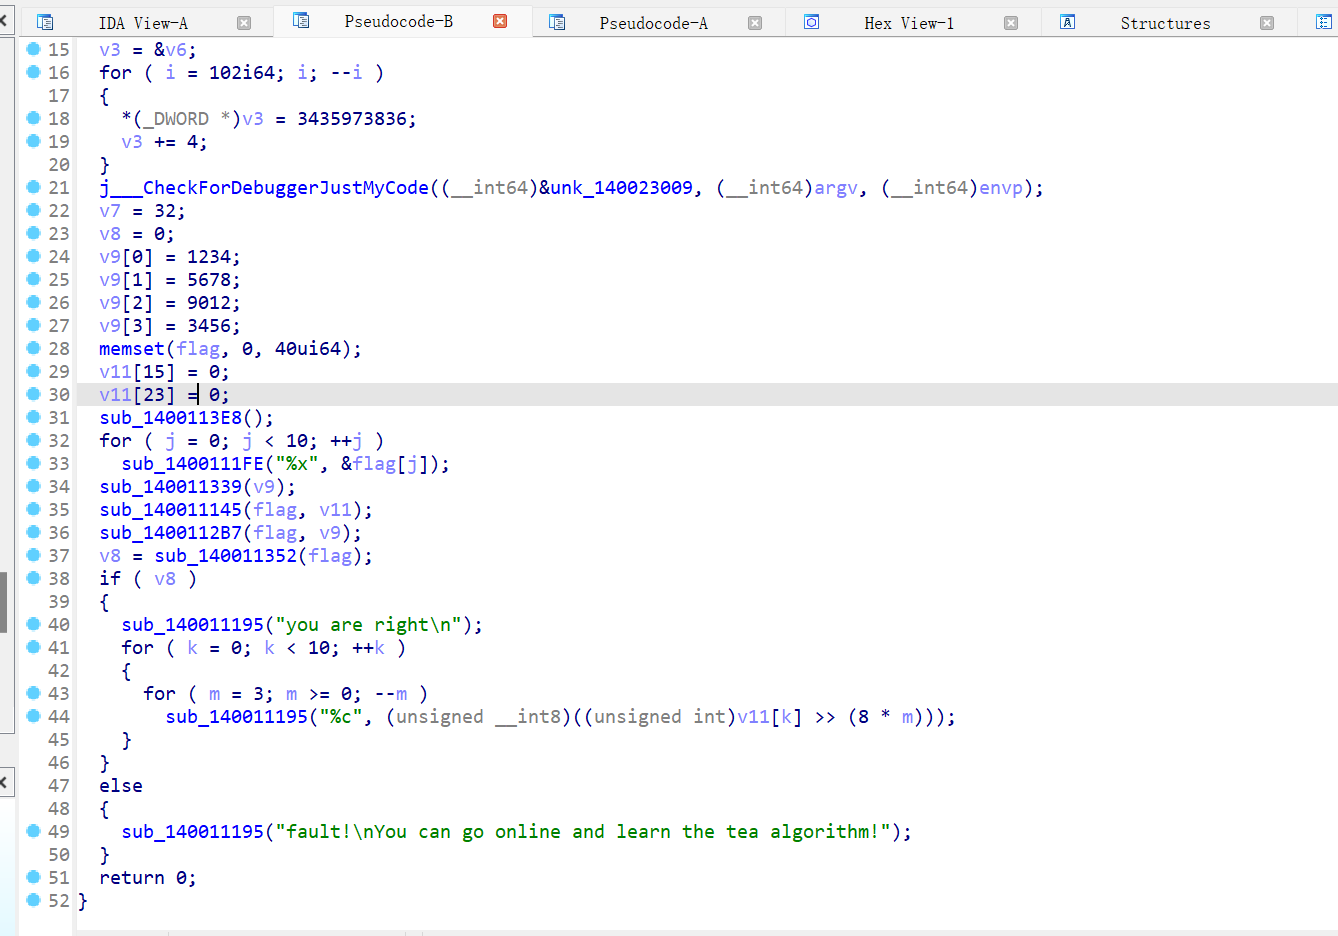Toggle breakpoint dot on line 31
The height and width of the screenshot is (936, 1338).
click(33, 417)
